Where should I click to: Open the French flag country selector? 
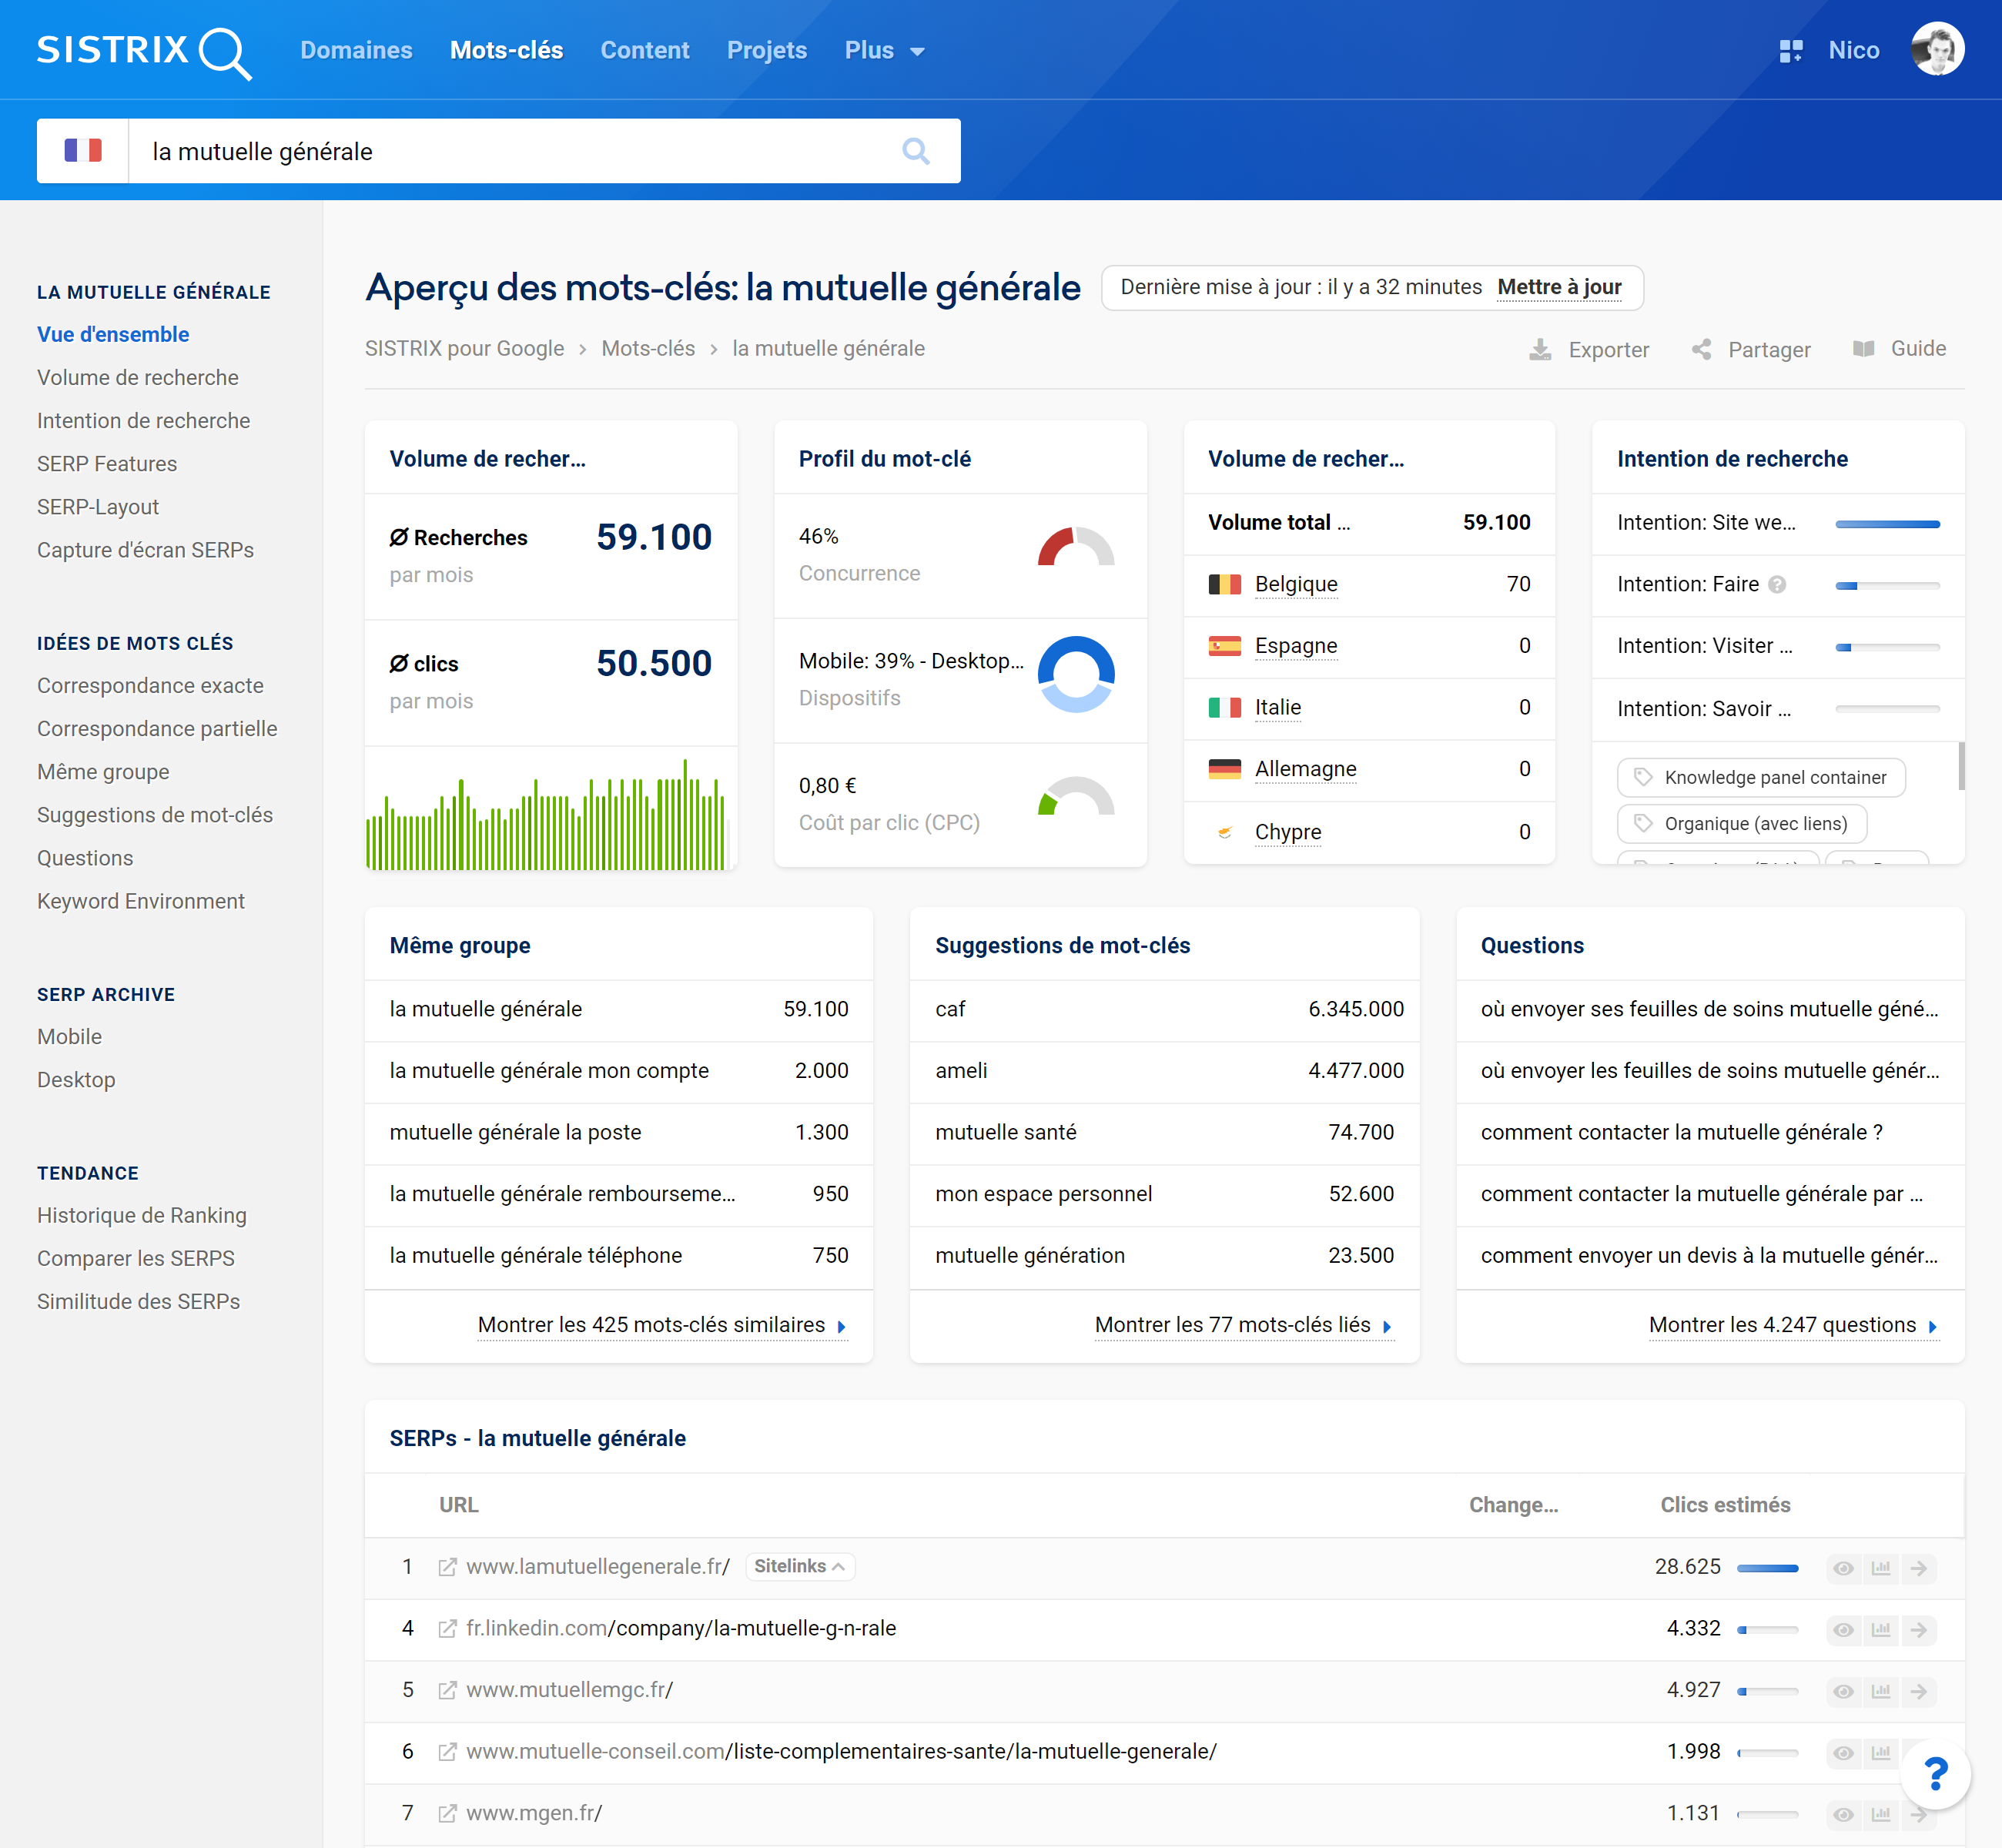click(x=83, y=151)
